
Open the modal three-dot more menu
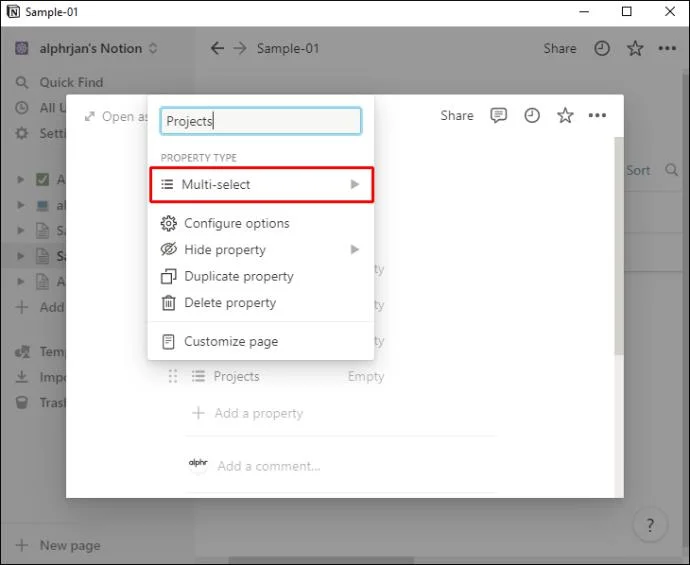click(597, 115)
